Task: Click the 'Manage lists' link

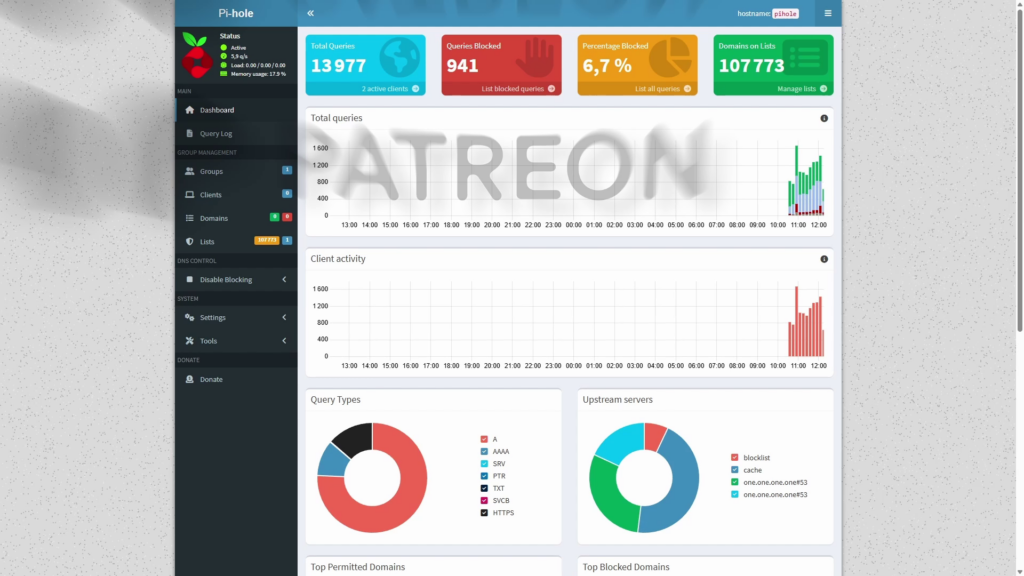Action: point(801,88)
